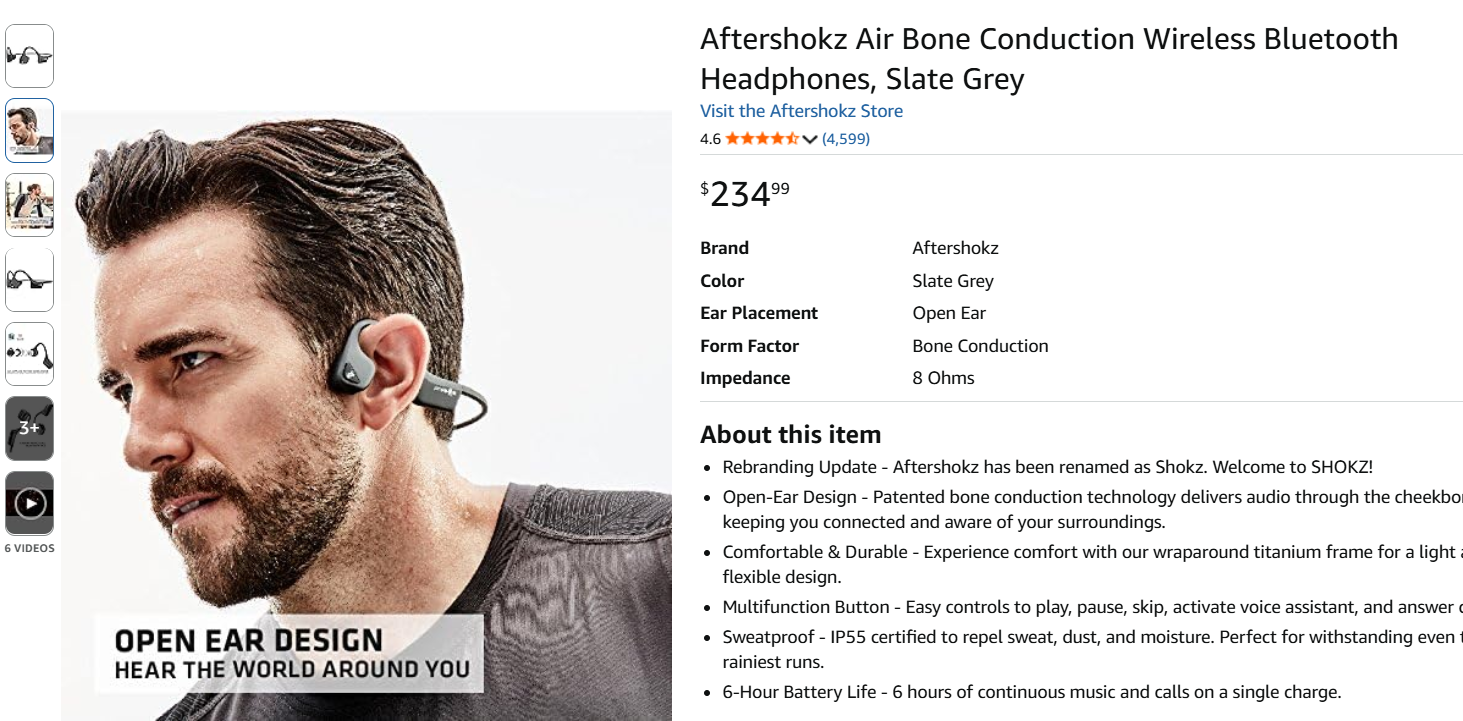Play the product video thumbnail
Viewport: 1463px width, 721px height.
[x=30, y=503]
